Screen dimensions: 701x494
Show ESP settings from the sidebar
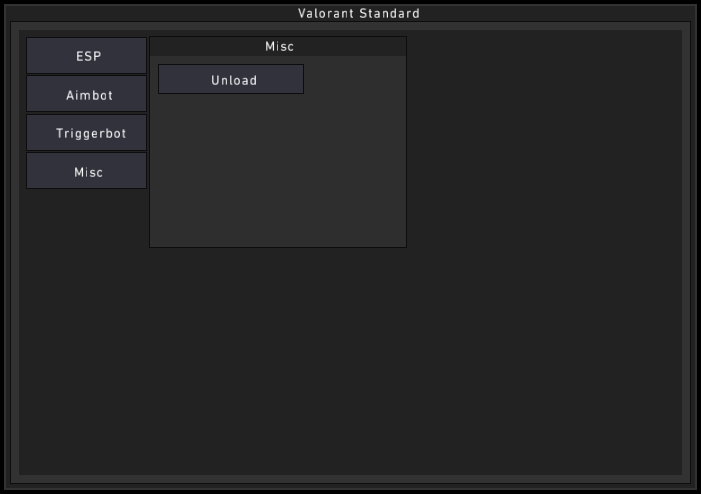(x=87, y=56)
